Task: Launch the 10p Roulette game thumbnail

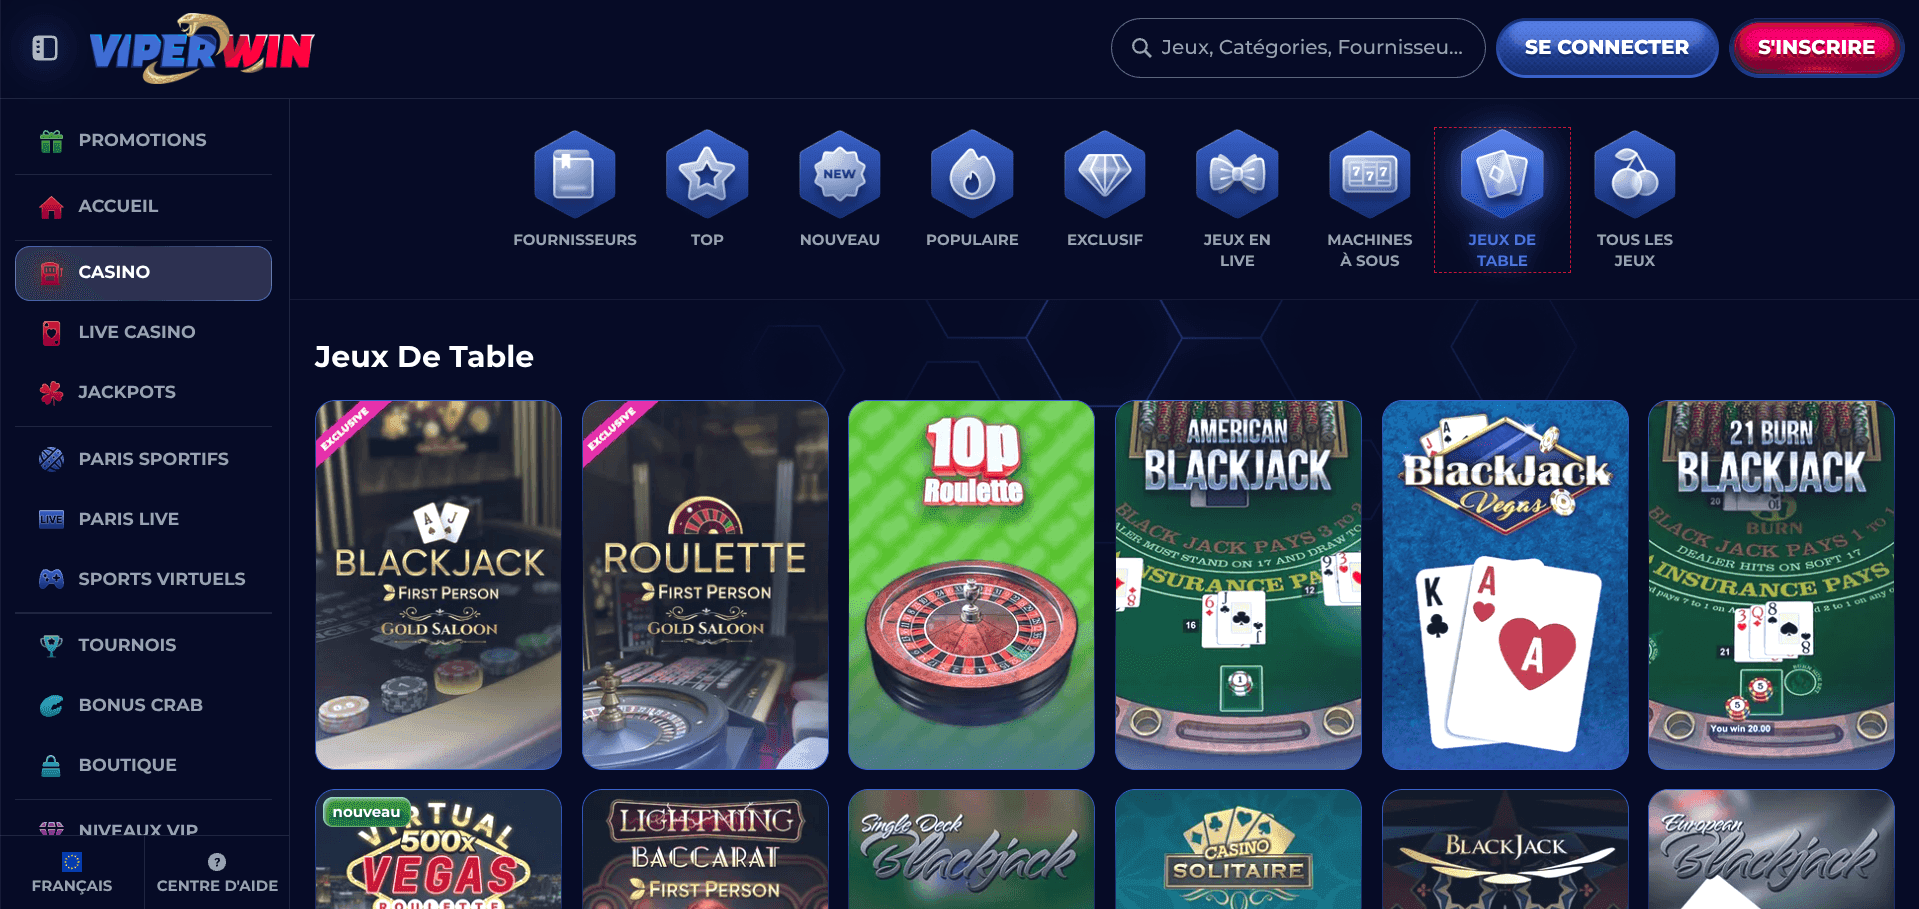Action: coord(971,585)
